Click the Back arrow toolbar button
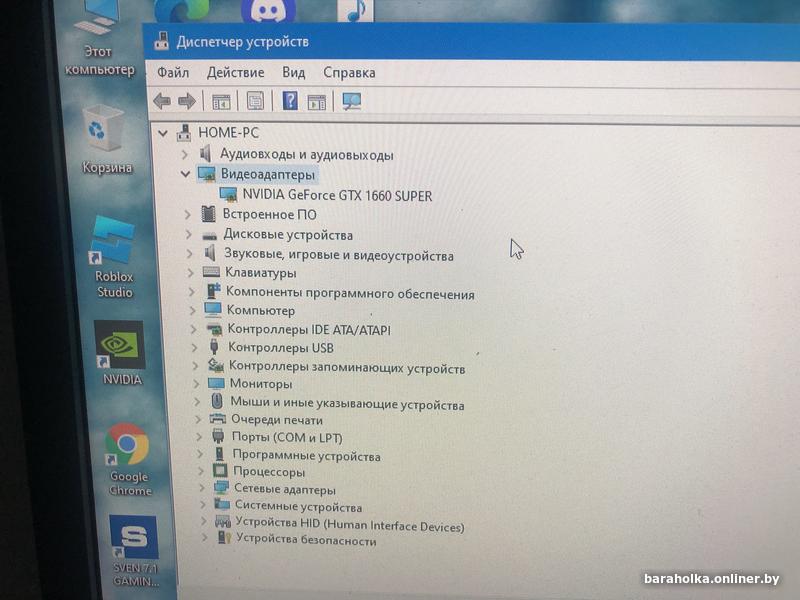Screen dimensions: 800x600 pyautogui.click(x=162, y=101)
